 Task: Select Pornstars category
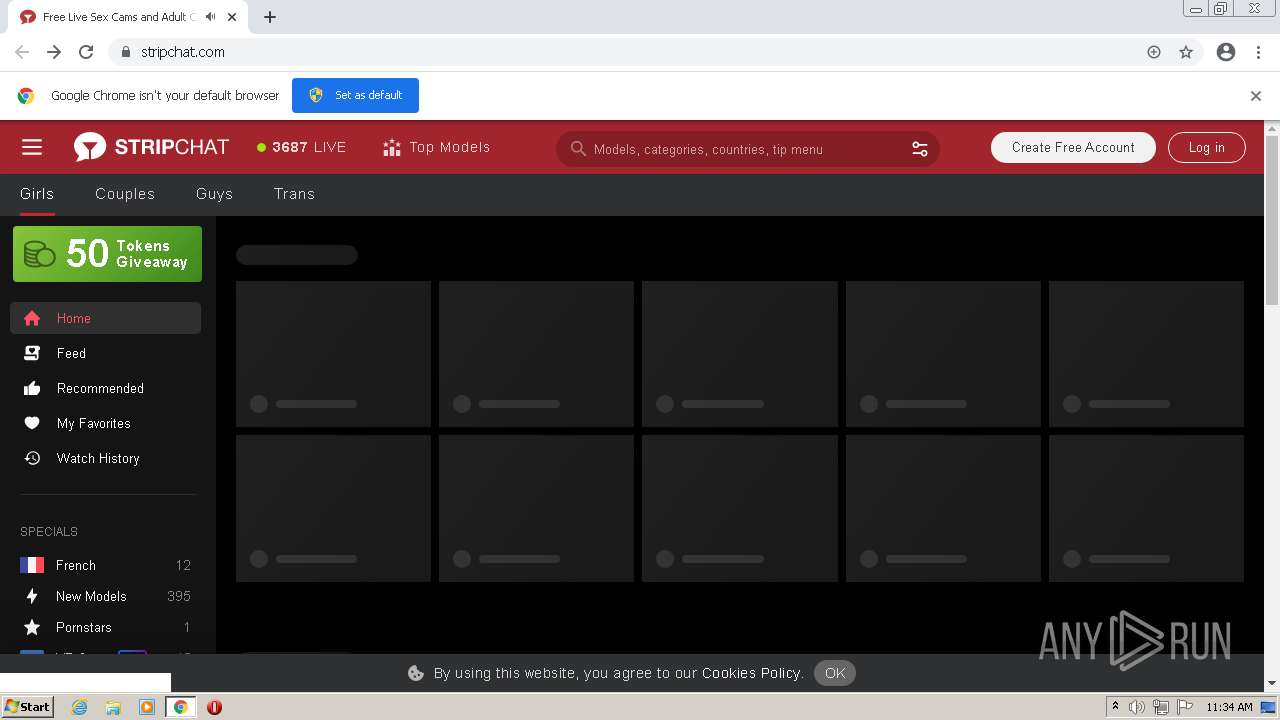105,627
